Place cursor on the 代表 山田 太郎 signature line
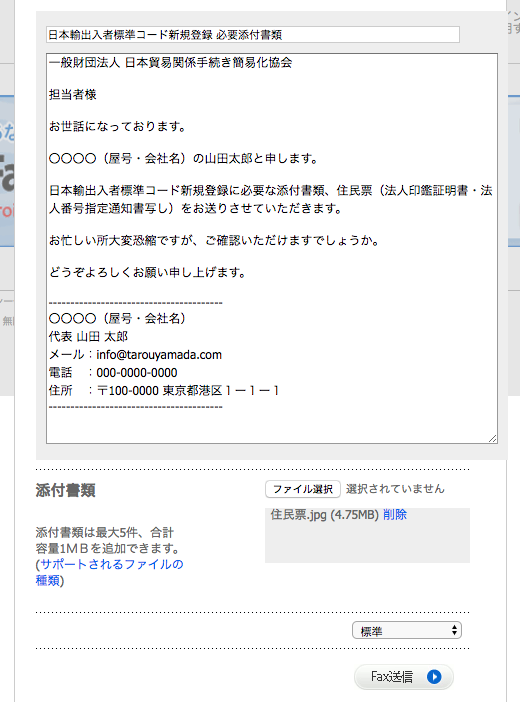The width and height of the screenshot is (520, 702). click(x=88, y=336)
